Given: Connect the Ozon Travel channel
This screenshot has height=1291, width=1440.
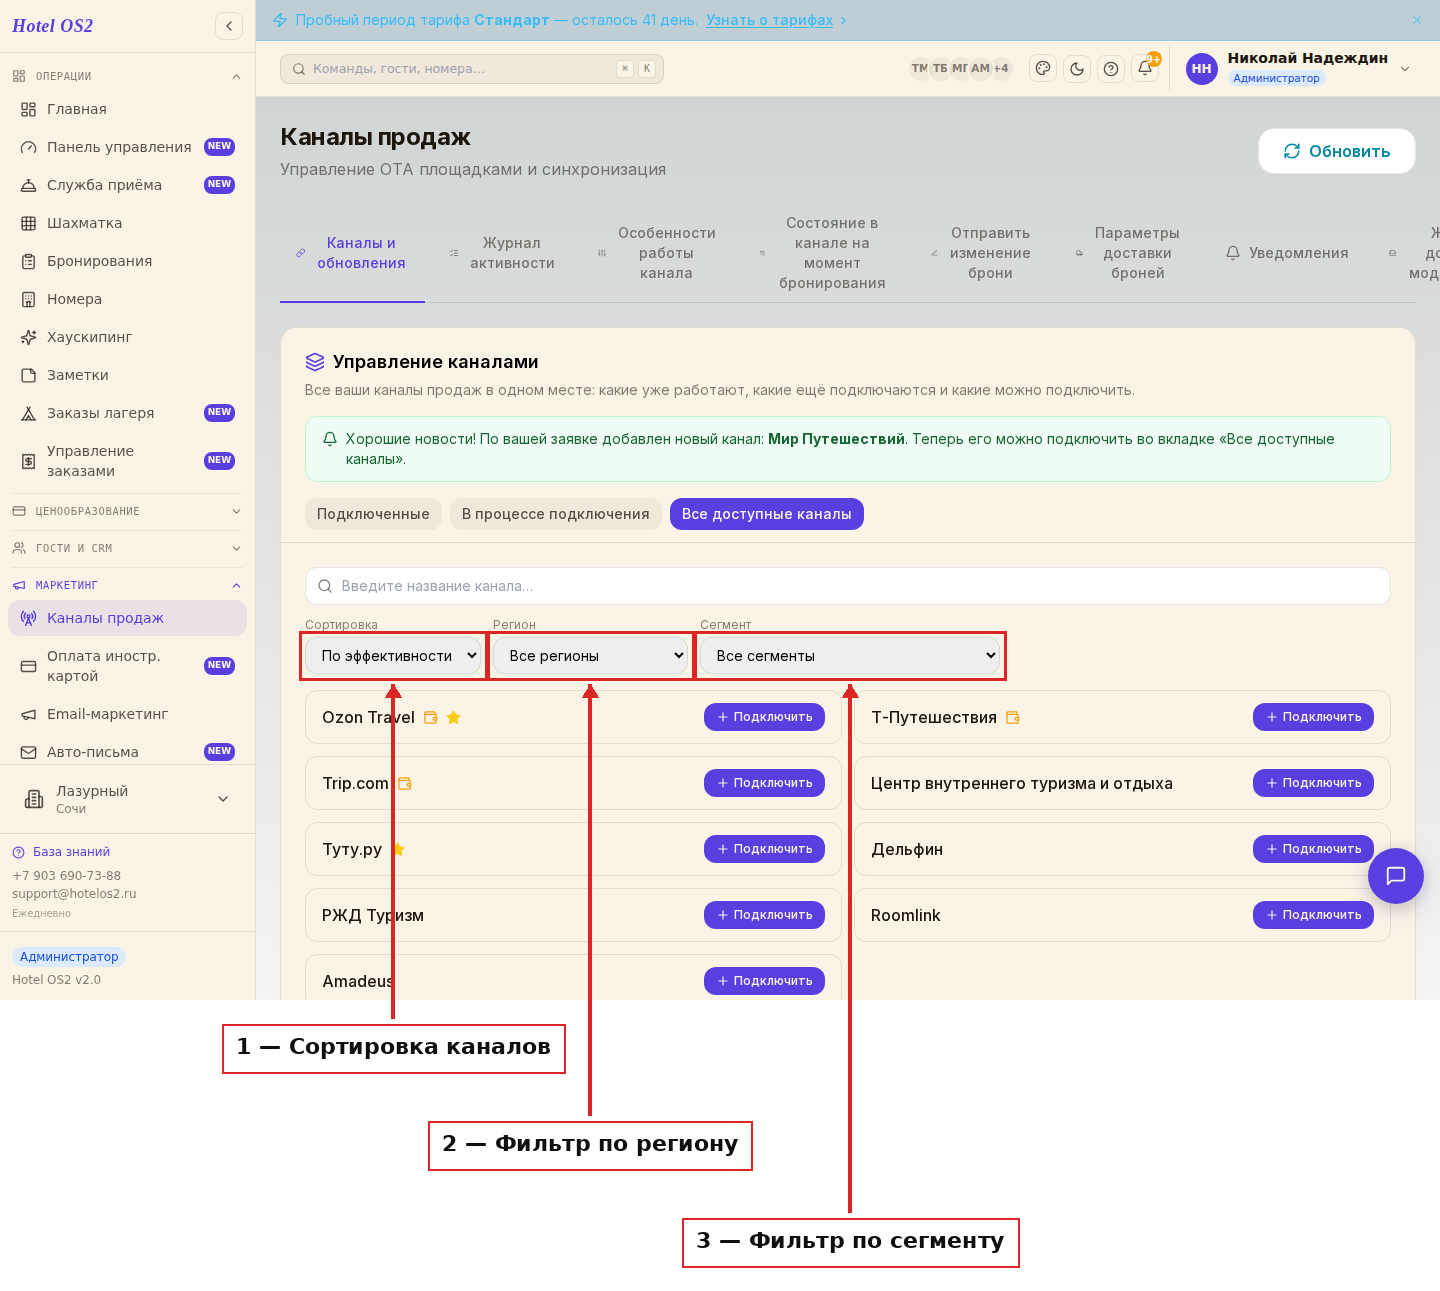Looking at the screenshot, I should [764, 717].
